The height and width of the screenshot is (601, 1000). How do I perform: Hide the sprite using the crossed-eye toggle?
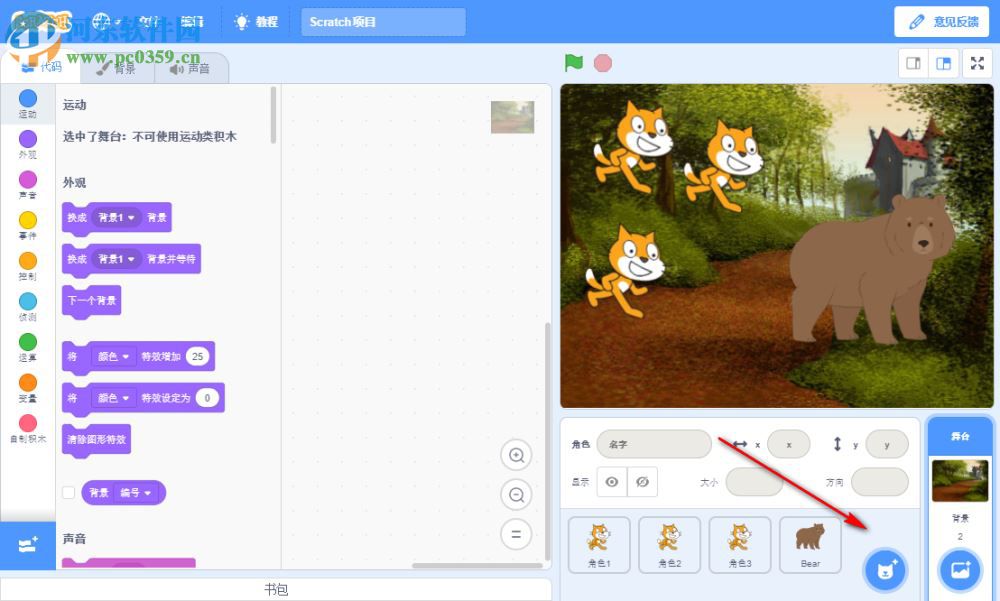pos(643,481)
